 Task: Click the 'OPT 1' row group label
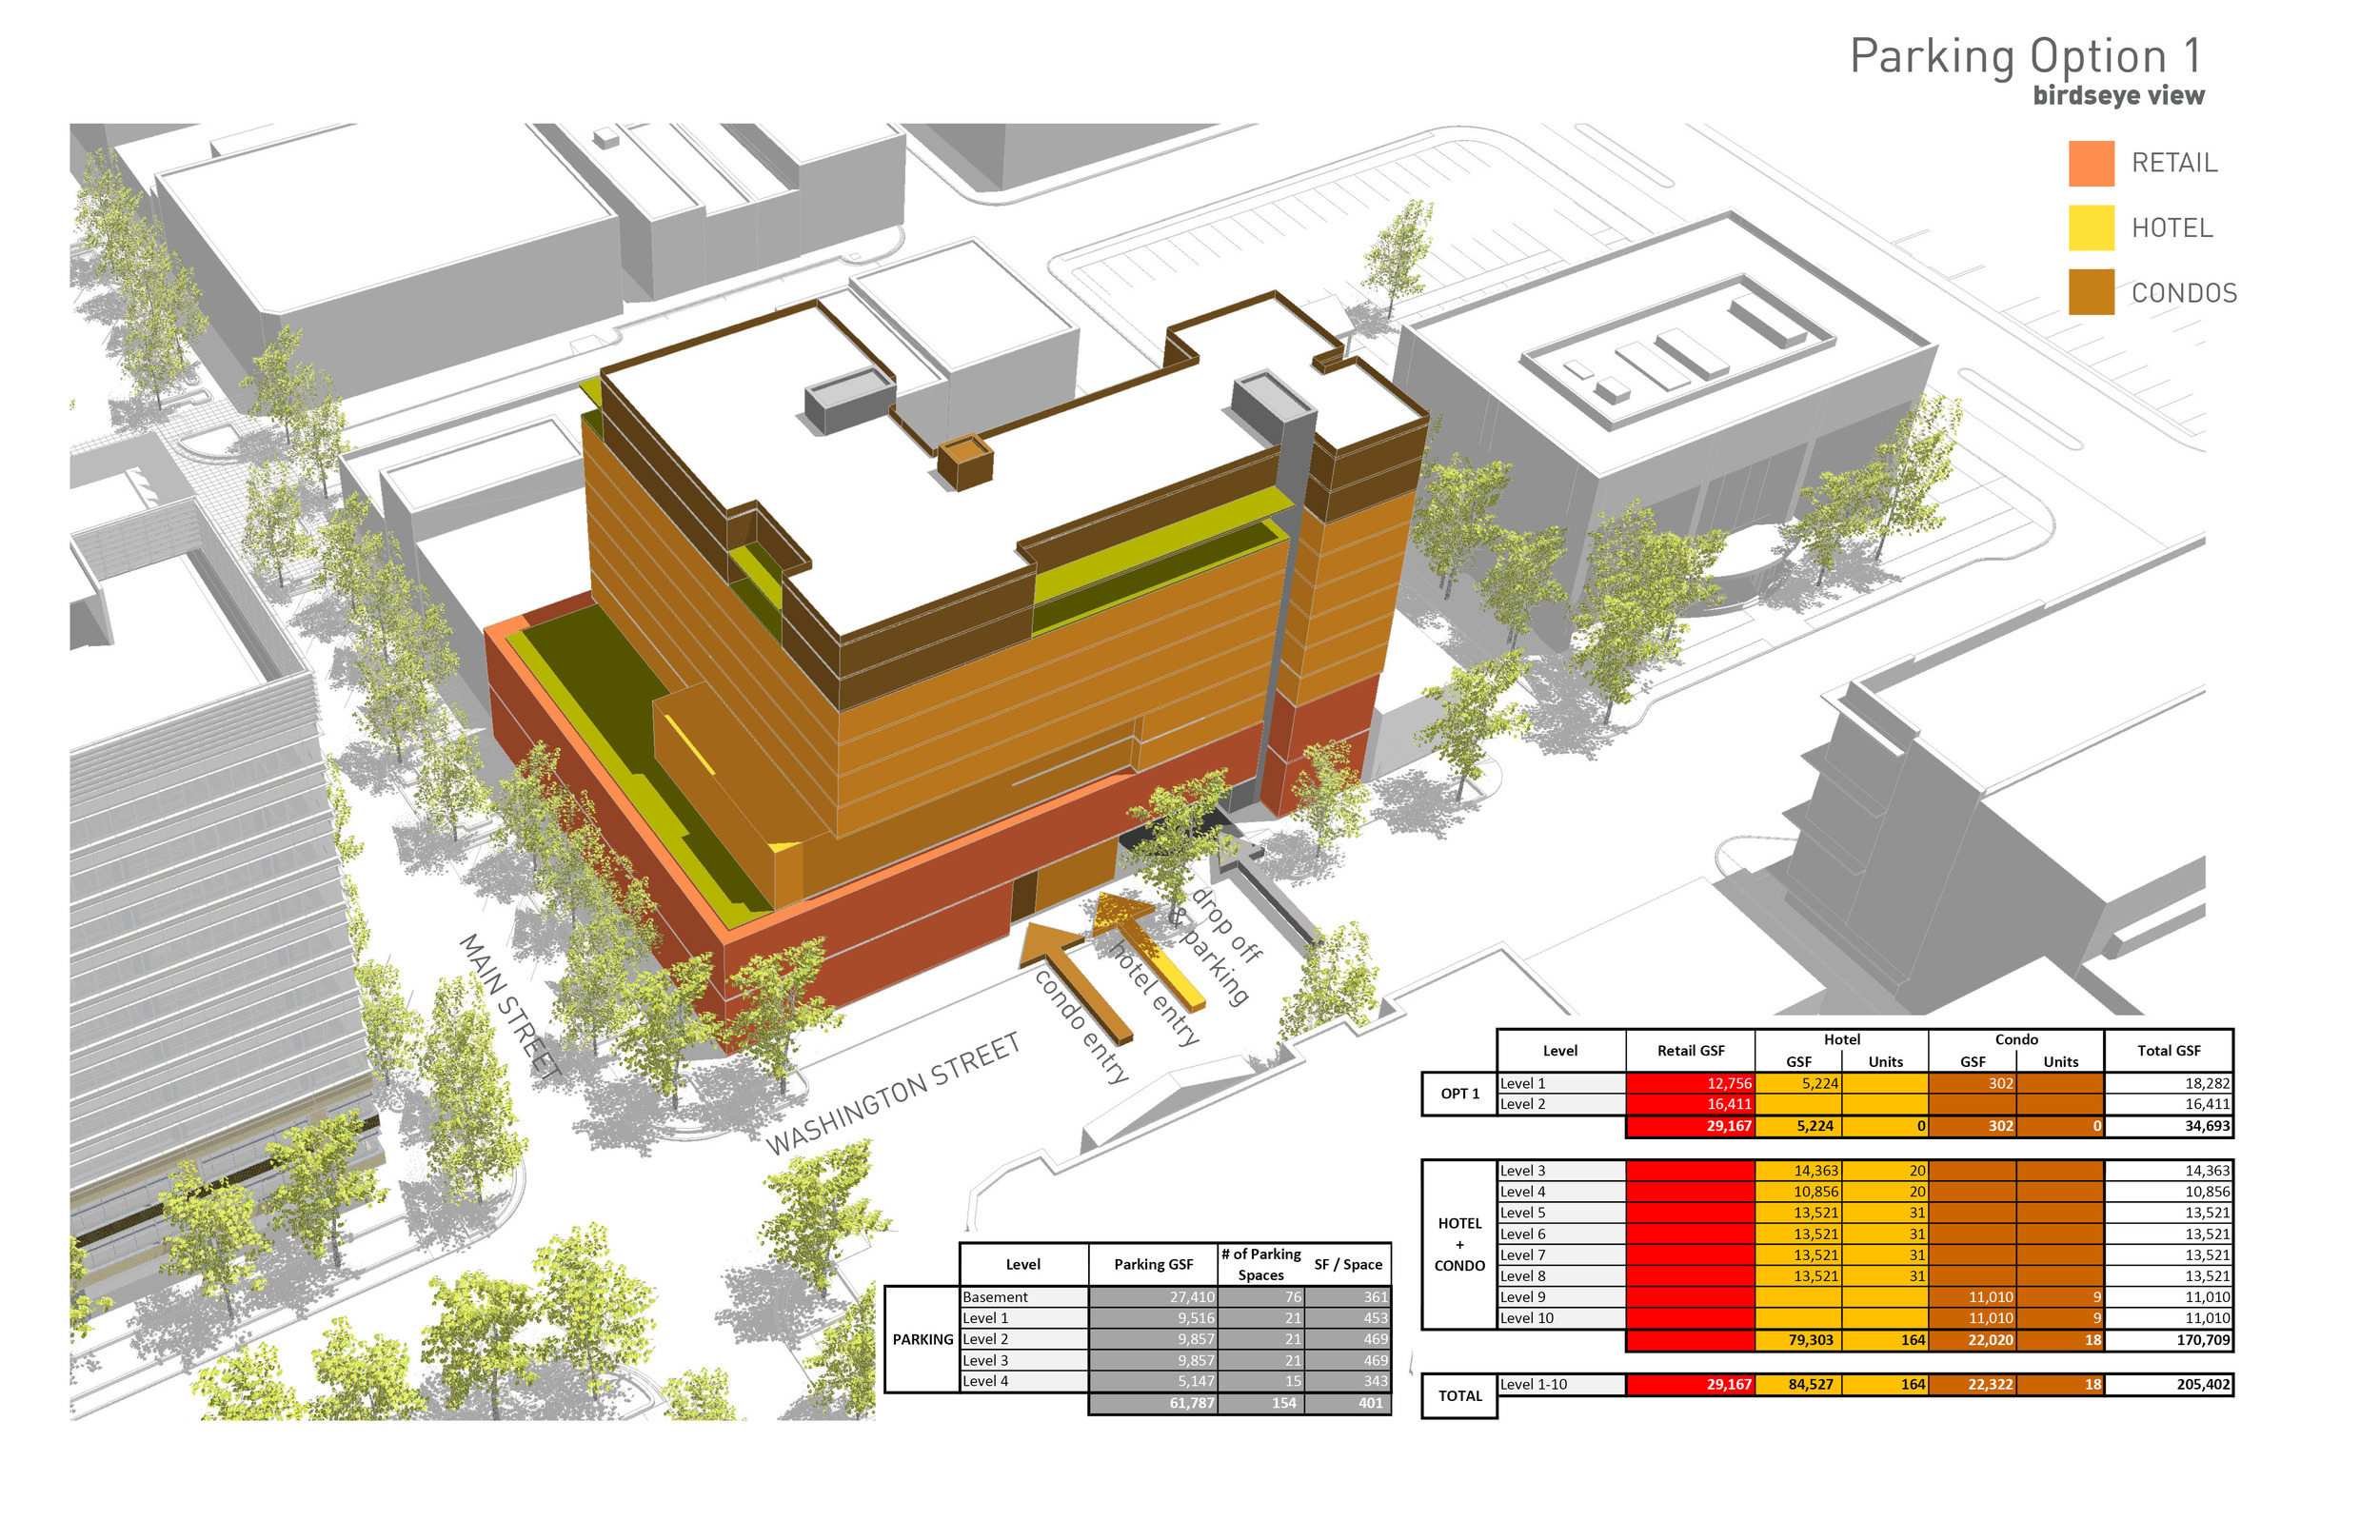[1459, 1093]
